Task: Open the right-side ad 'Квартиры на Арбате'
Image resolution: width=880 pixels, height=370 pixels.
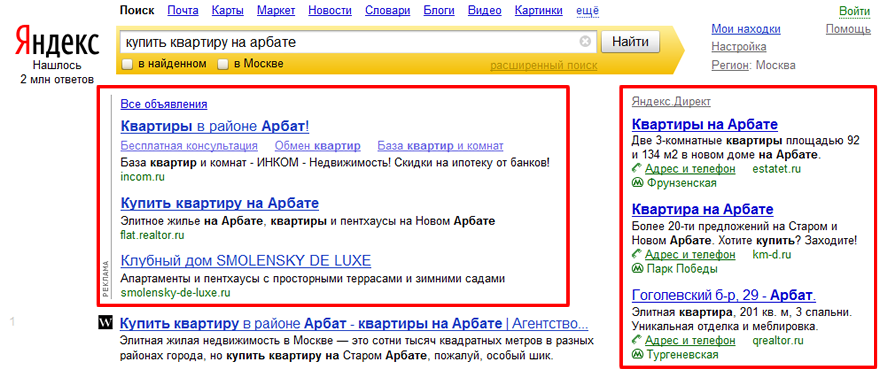Action: pos(705,124)
